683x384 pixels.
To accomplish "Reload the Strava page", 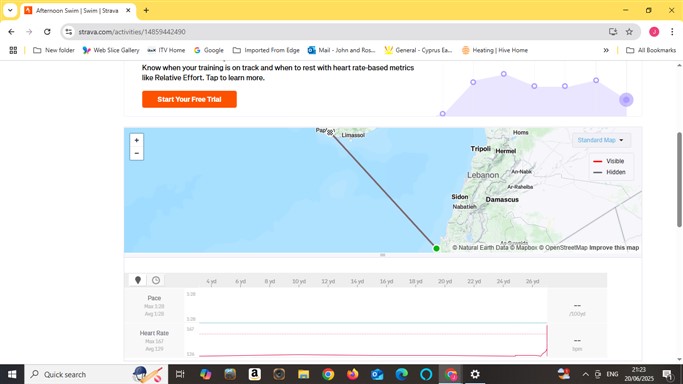I will coord(47,32).
